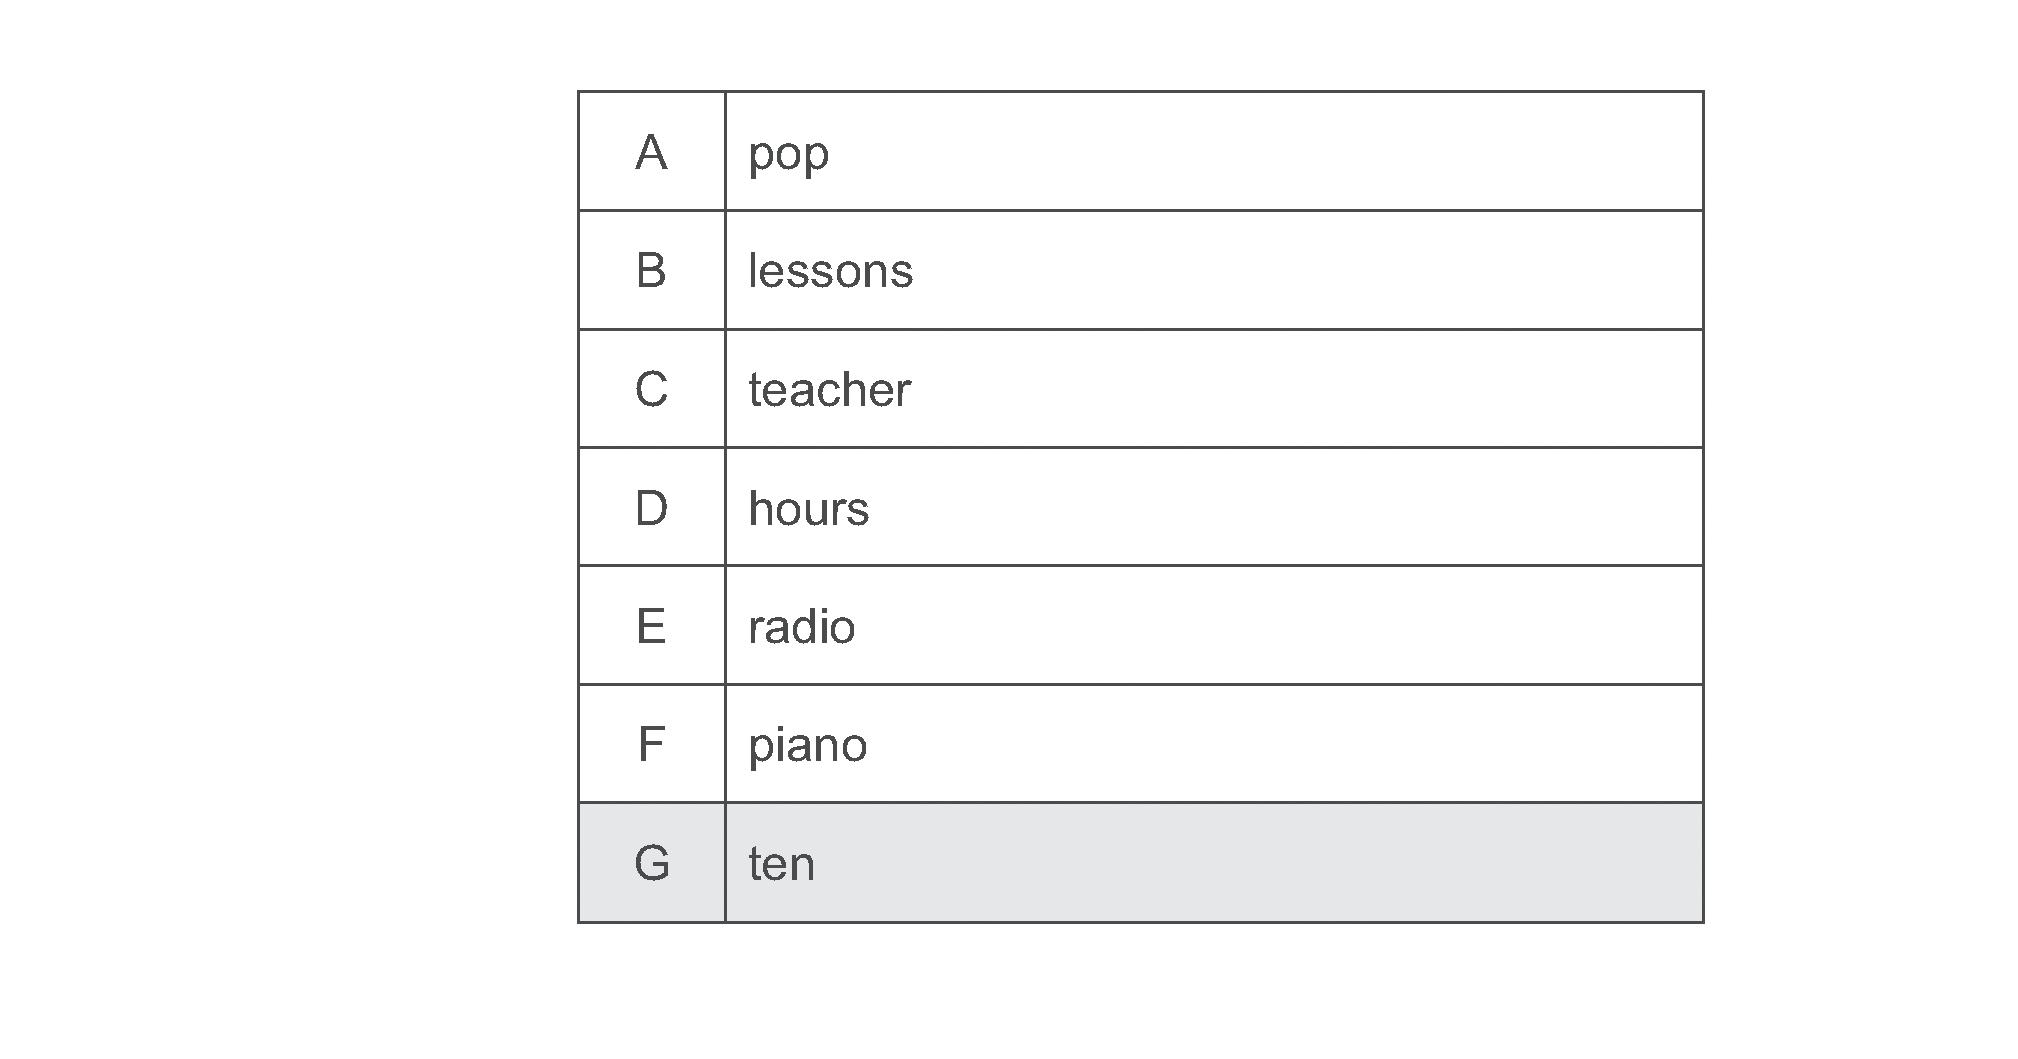Click the letter C cell

click(651, 389)
